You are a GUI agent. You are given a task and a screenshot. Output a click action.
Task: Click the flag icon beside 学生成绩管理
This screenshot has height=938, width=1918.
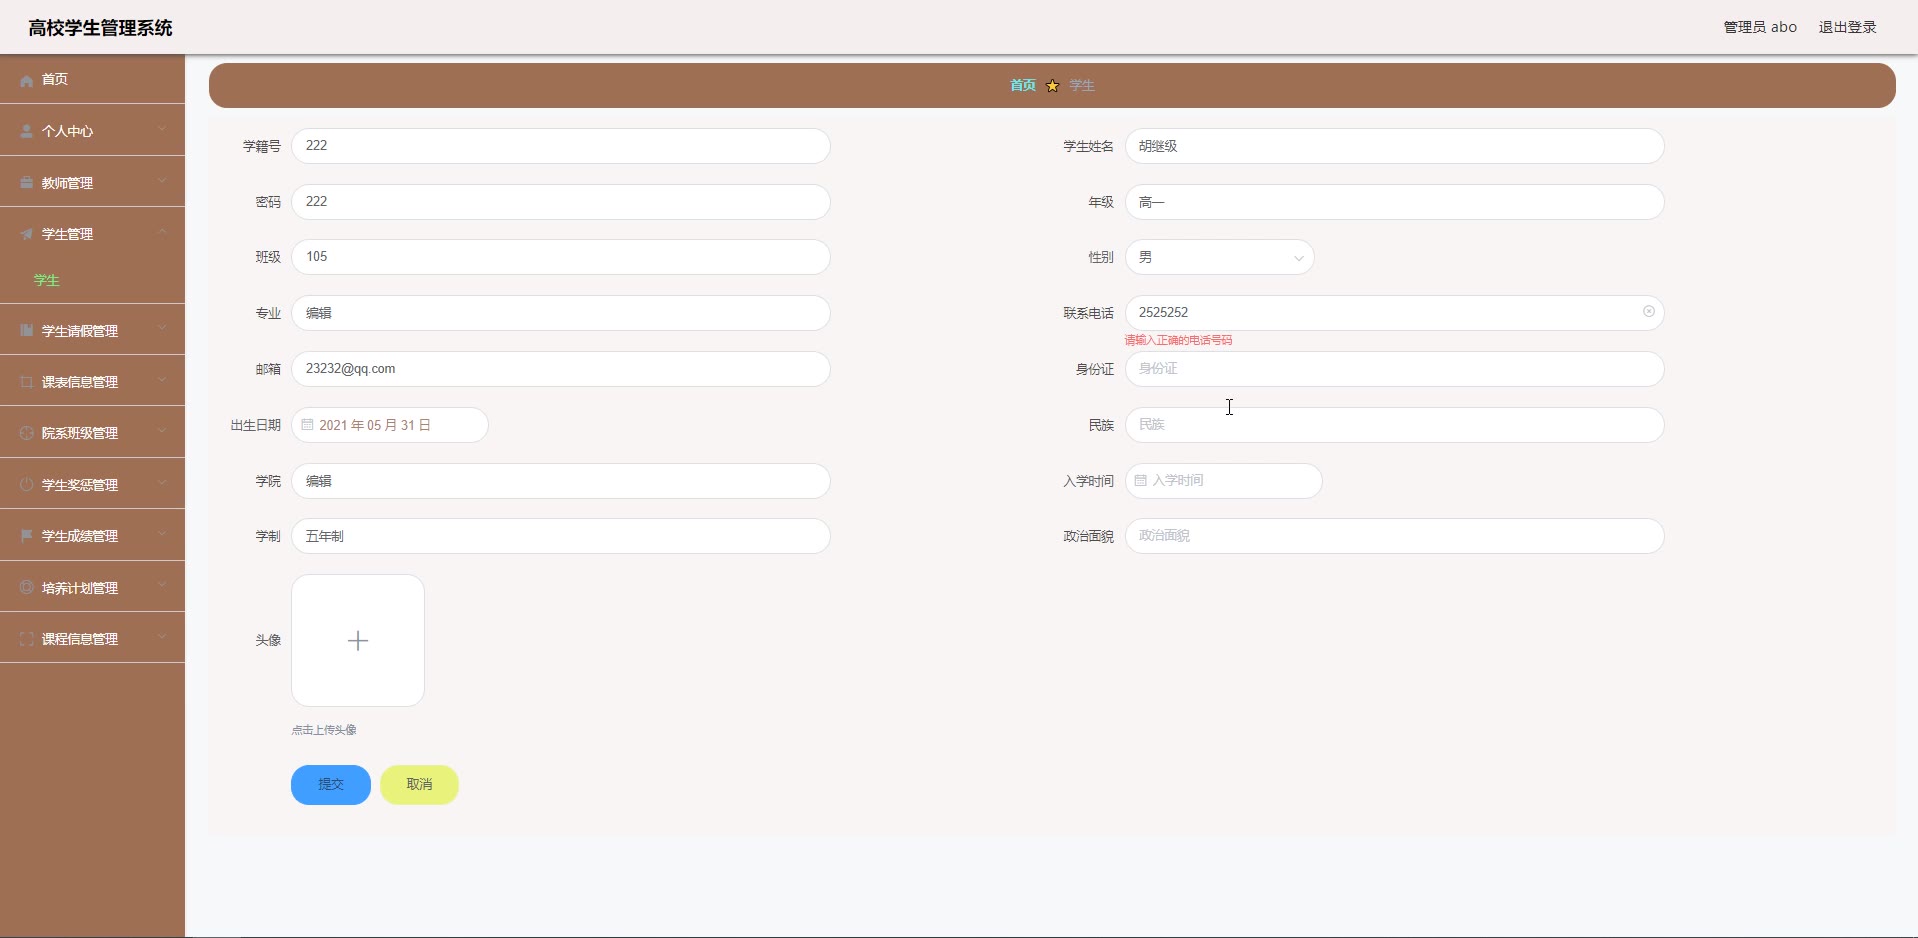pos(27,536)
